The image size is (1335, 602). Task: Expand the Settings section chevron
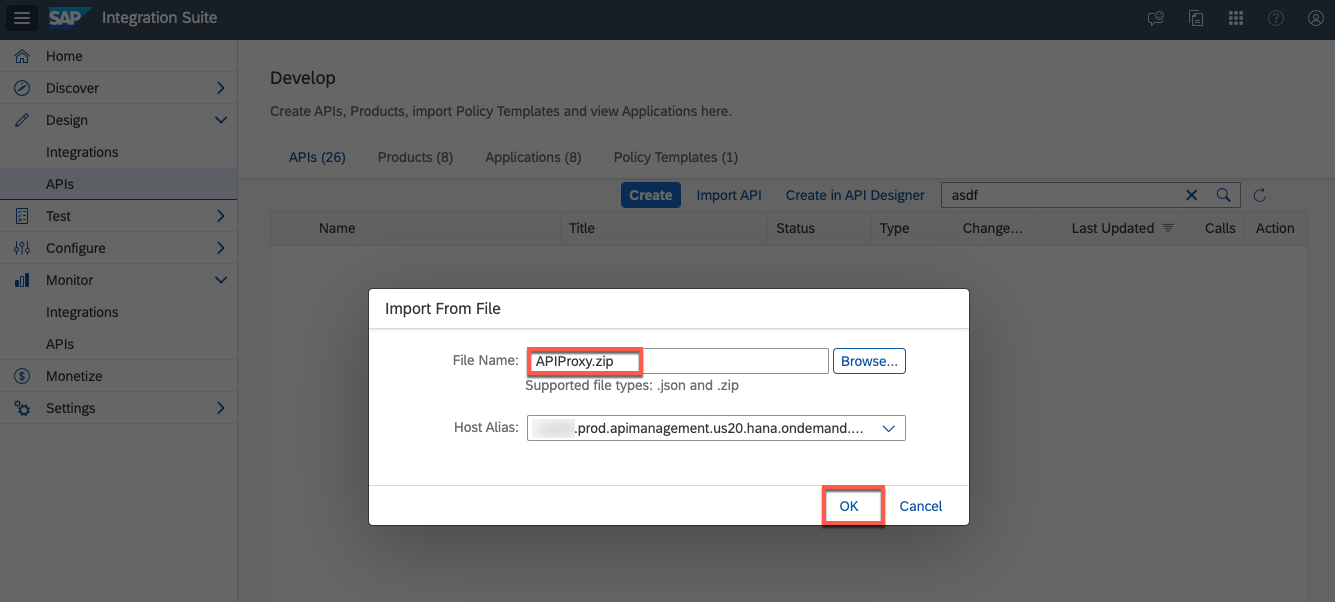221,408
